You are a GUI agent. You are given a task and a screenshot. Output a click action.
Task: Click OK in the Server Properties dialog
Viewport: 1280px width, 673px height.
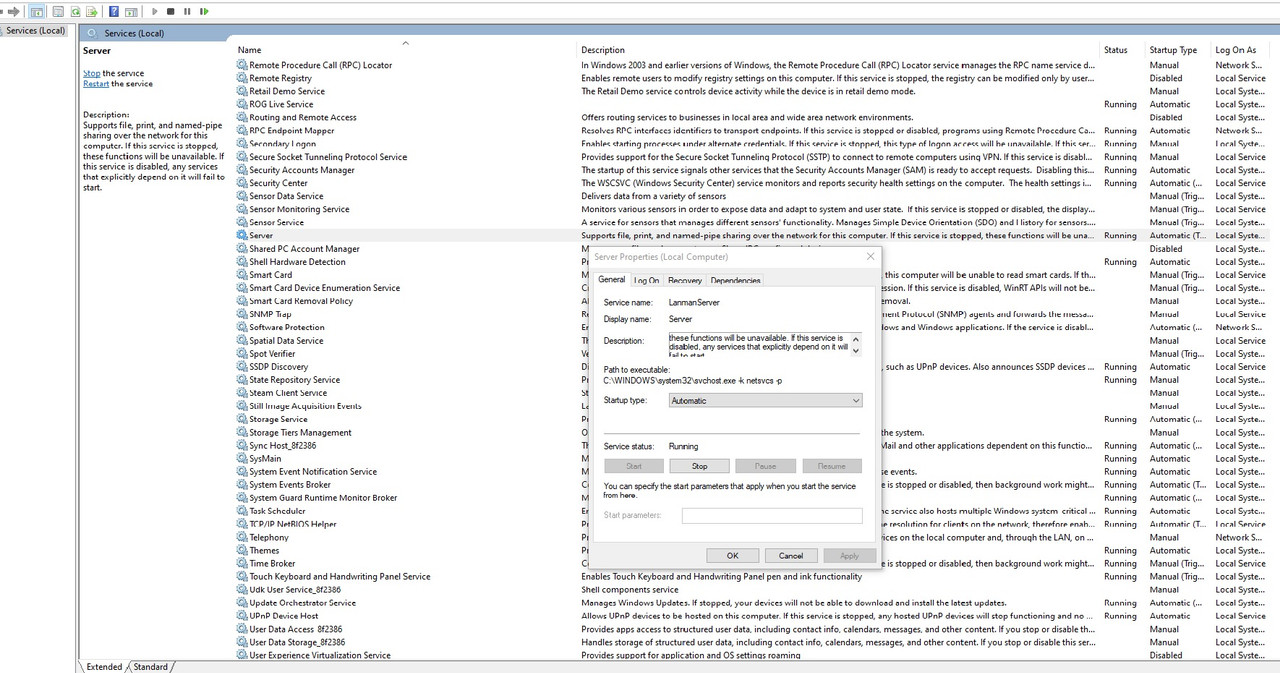733,555
